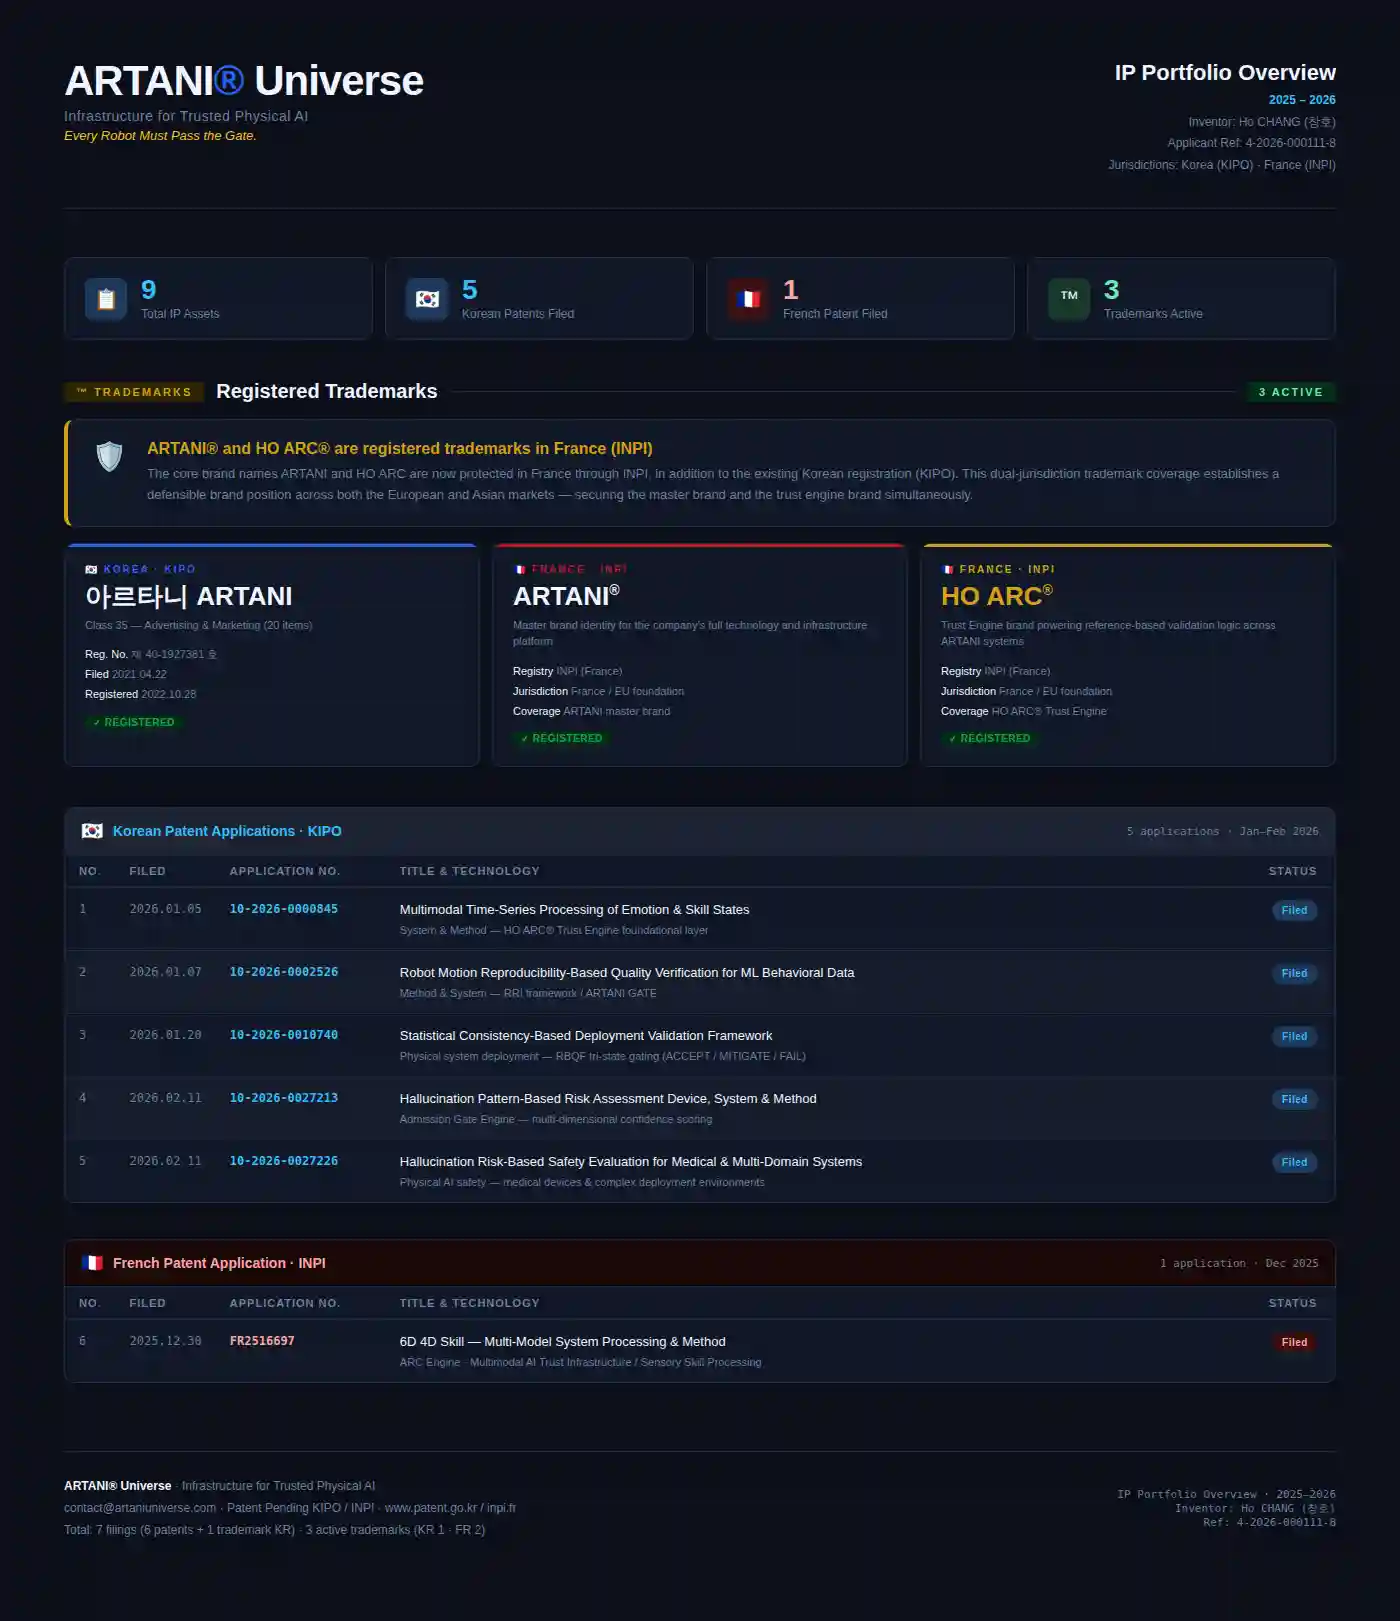
Task: Click the small flag in HO ARC card
Action: (x=947, y=570)
